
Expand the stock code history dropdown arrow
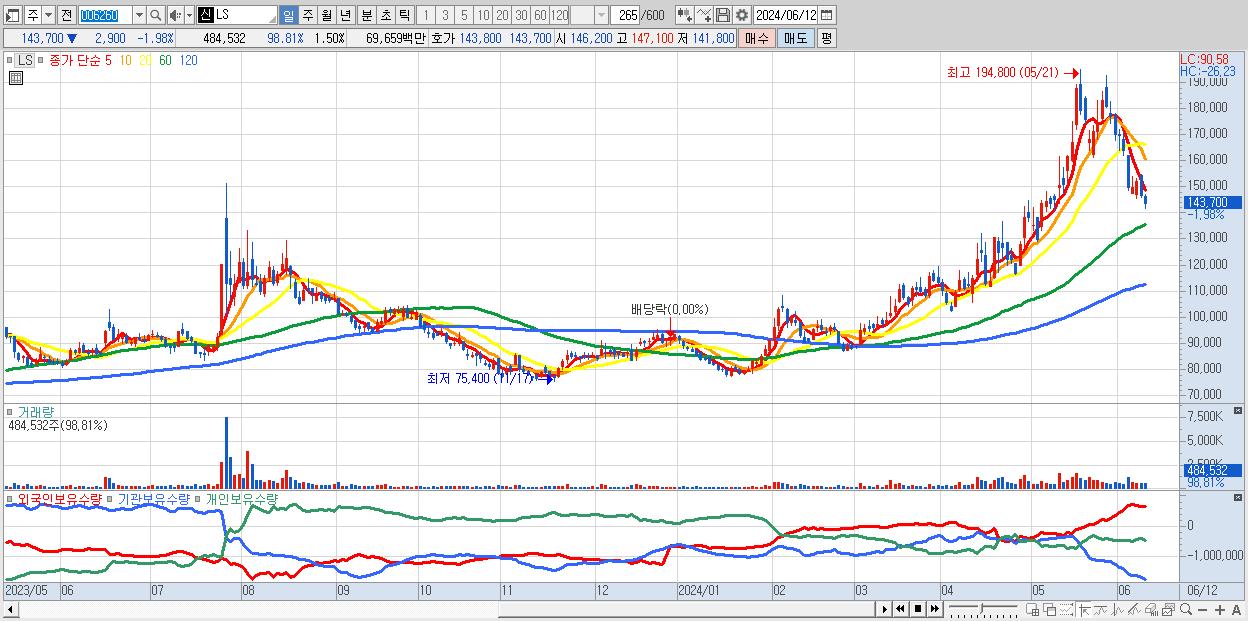tap(140, 15)
